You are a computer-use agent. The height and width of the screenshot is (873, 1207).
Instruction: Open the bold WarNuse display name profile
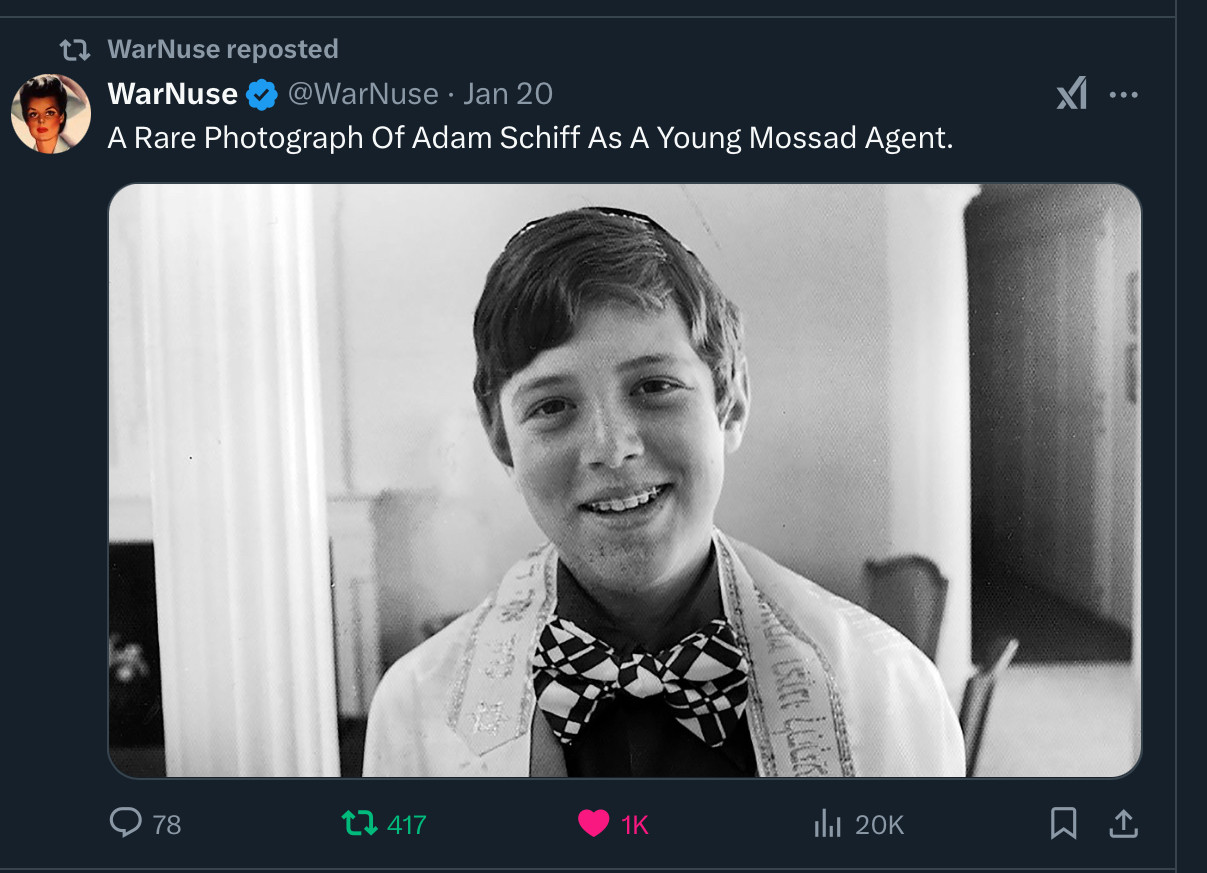(x=172, y=94)
